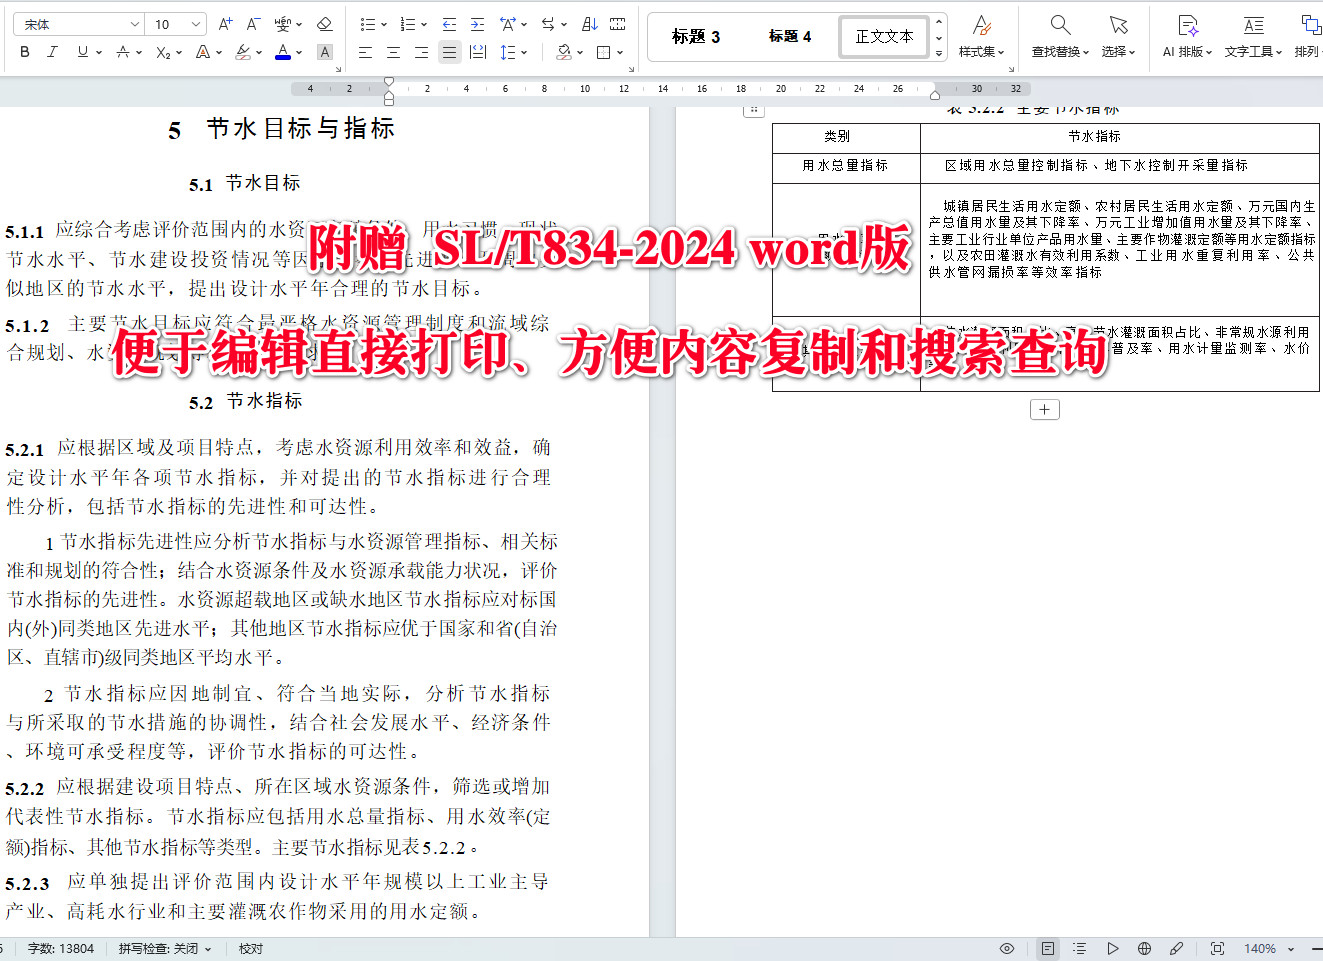Open the phonetic guide dropdown arrow
The width and height of the screenshot is (1323, 961).
coord(299,24)
